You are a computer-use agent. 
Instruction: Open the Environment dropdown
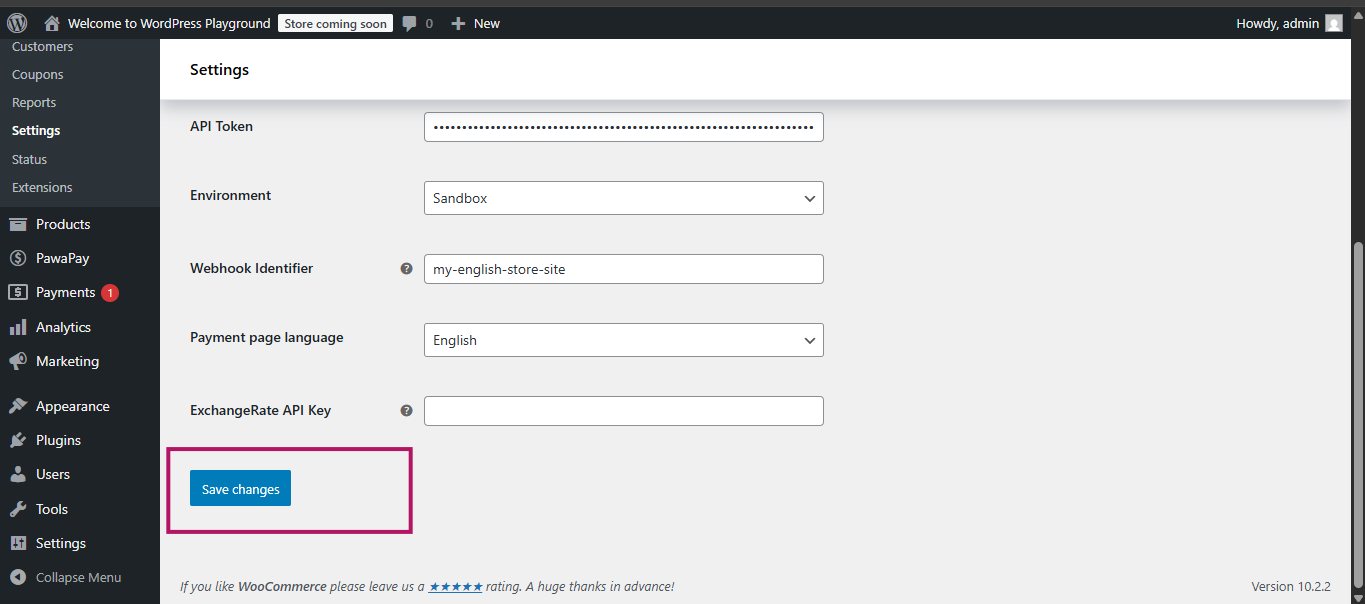[623, 198]
